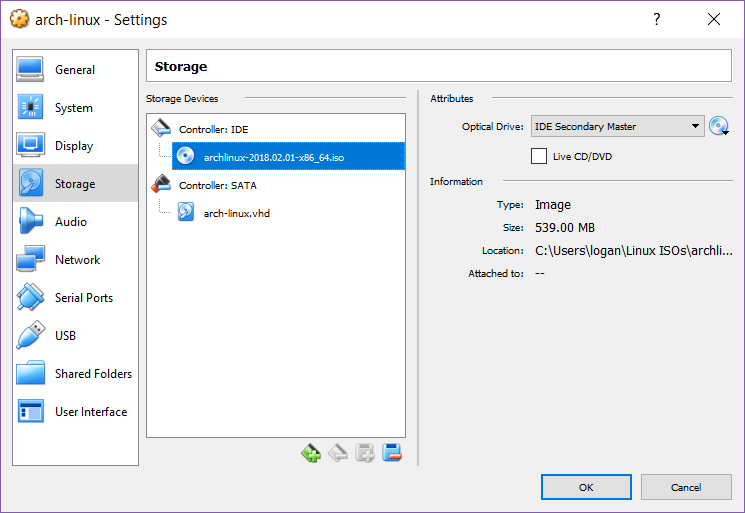Screen dimensions: 745x513
Task: Click the Add new storage controller icon
Action: (x=311, y=453)
